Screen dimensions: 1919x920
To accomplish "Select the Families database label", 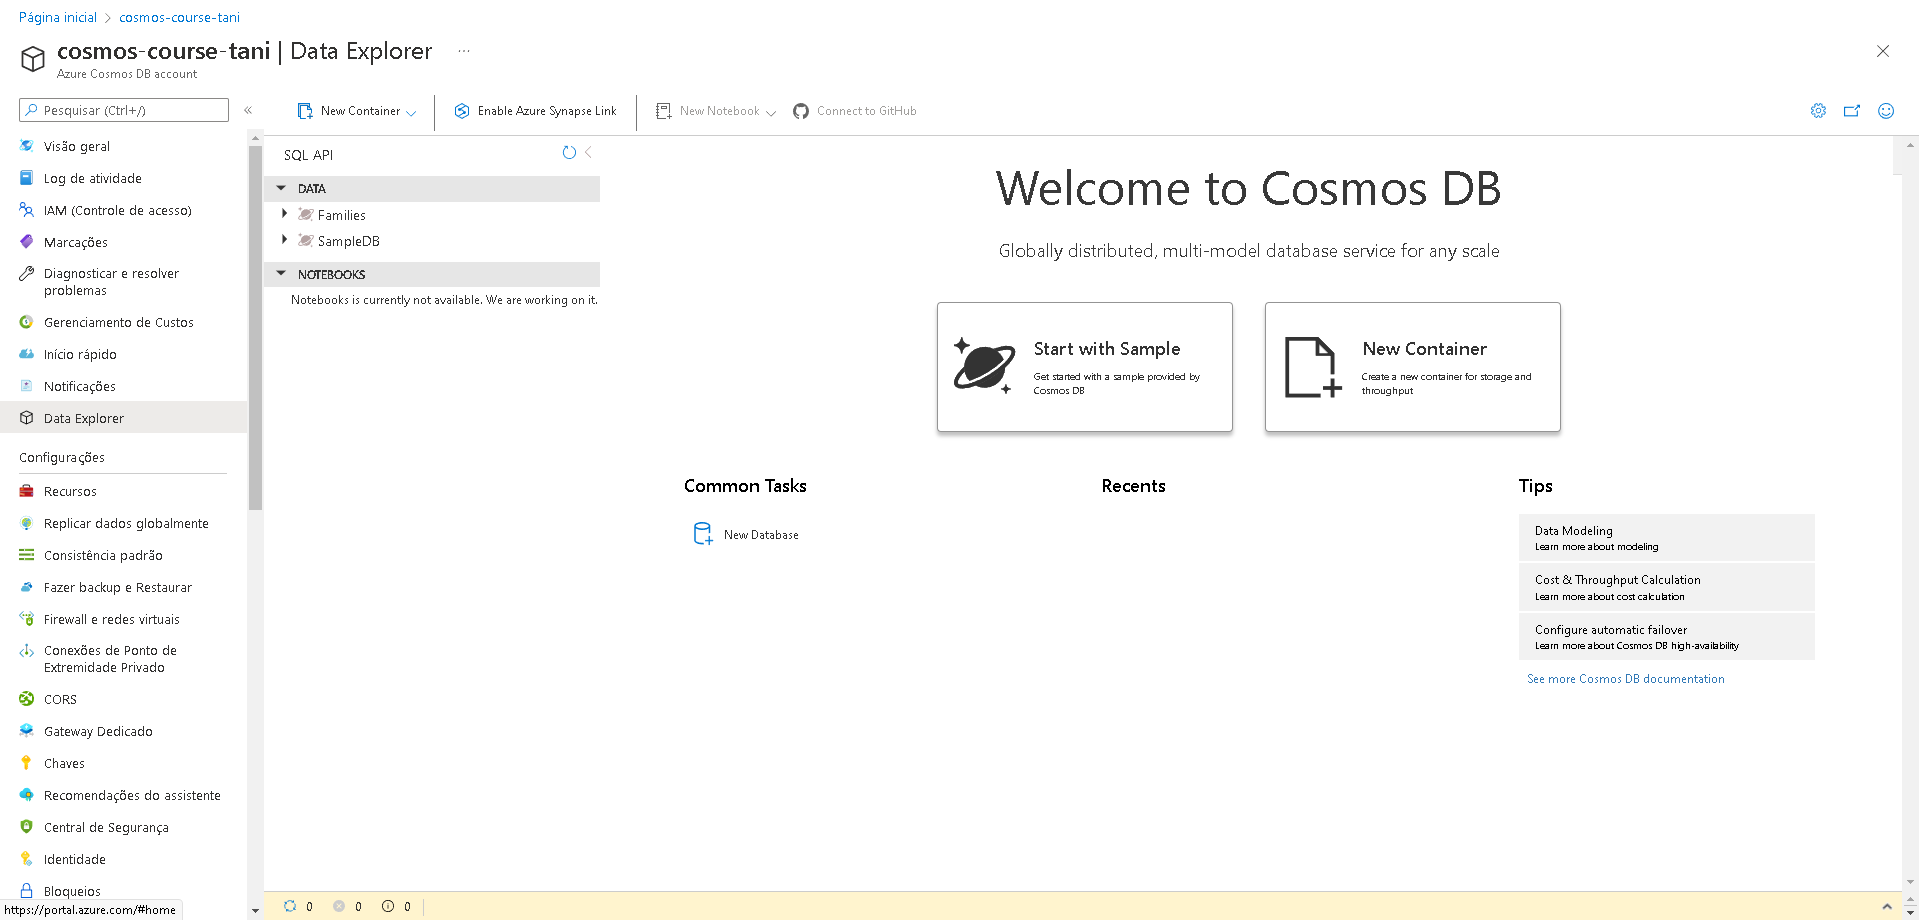I will click(x=342, y=215).
